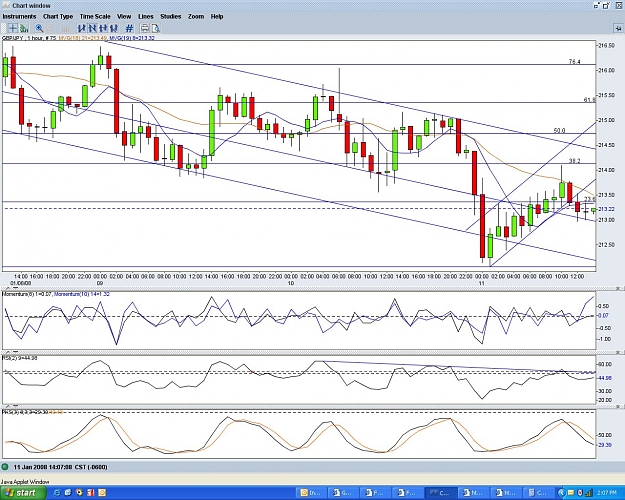The image size is (625, 500).
Task: Click the red fourth quick launch icon
Action: [90, 493]
